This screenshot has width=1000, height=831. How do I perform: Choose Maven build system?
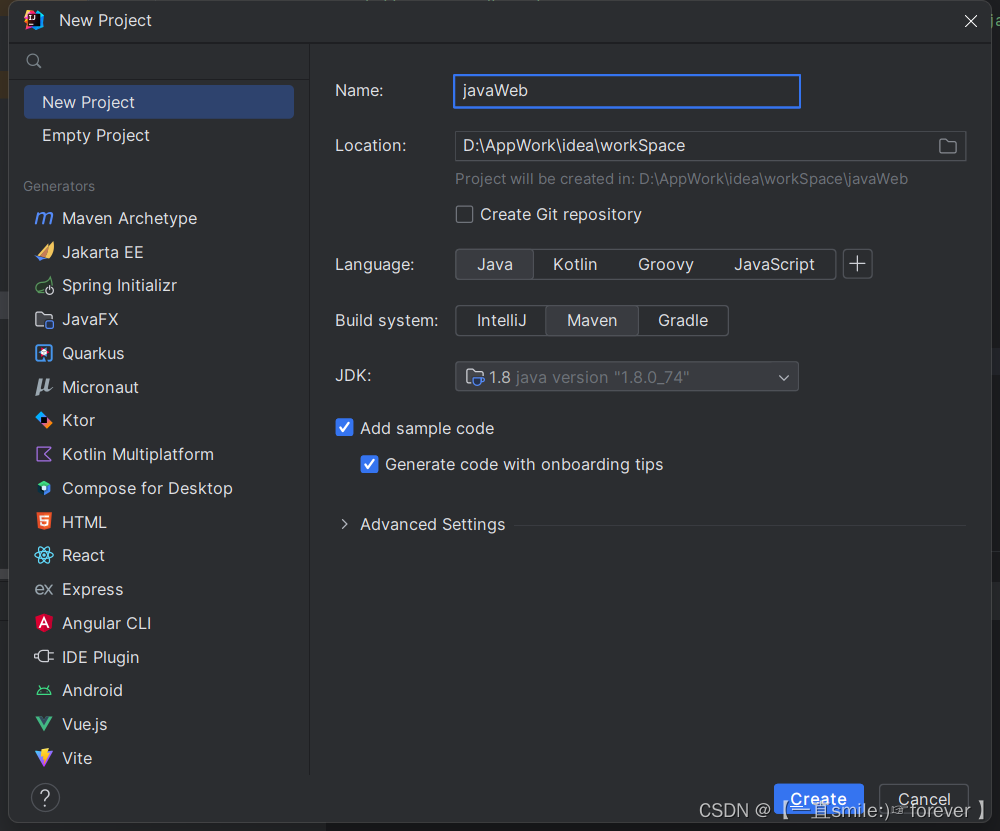tap(592, 320)
